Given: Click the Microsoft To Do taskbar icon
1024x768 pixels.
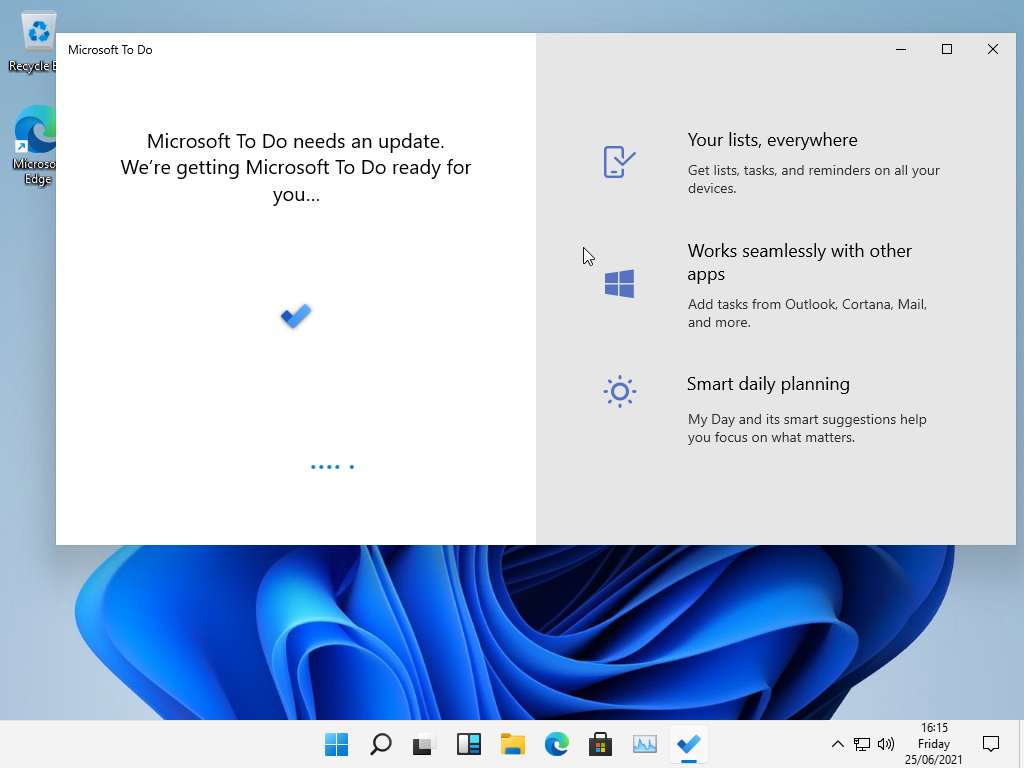Looking at the screenshot, I should [688, 744].
